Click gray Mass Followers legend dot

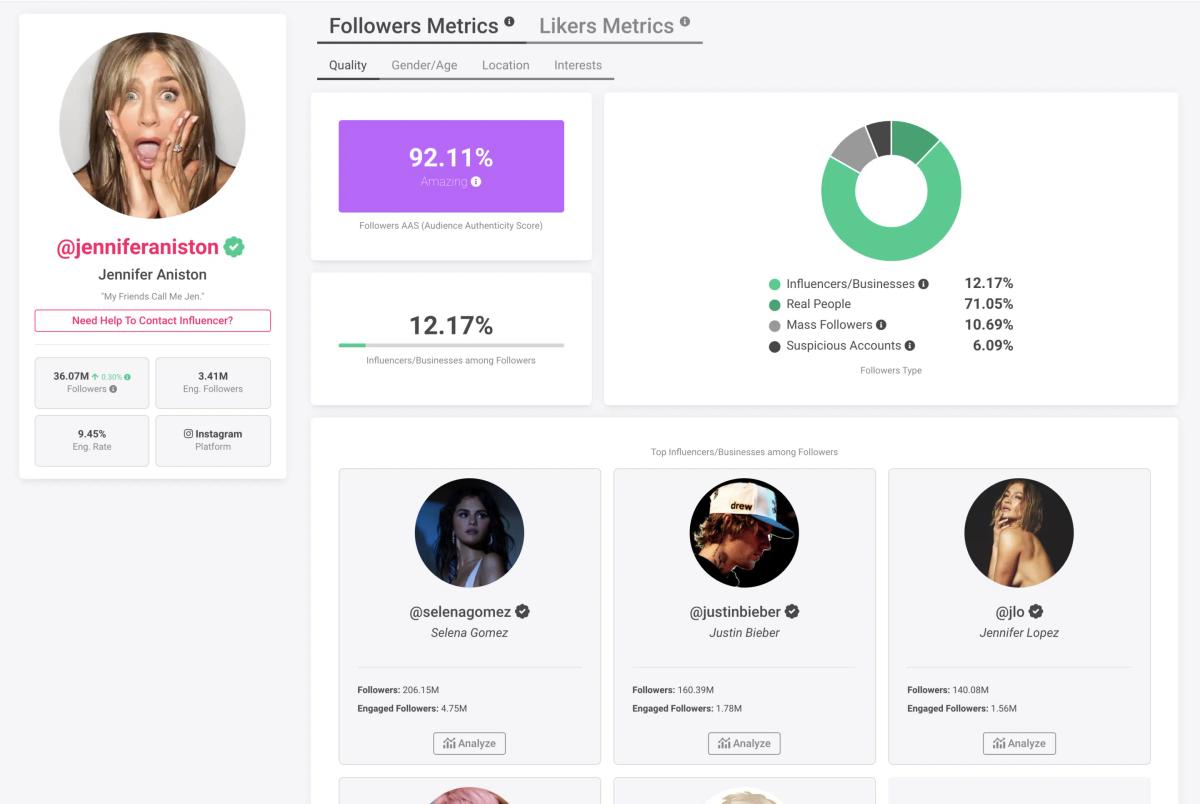(x=774, y=325)
